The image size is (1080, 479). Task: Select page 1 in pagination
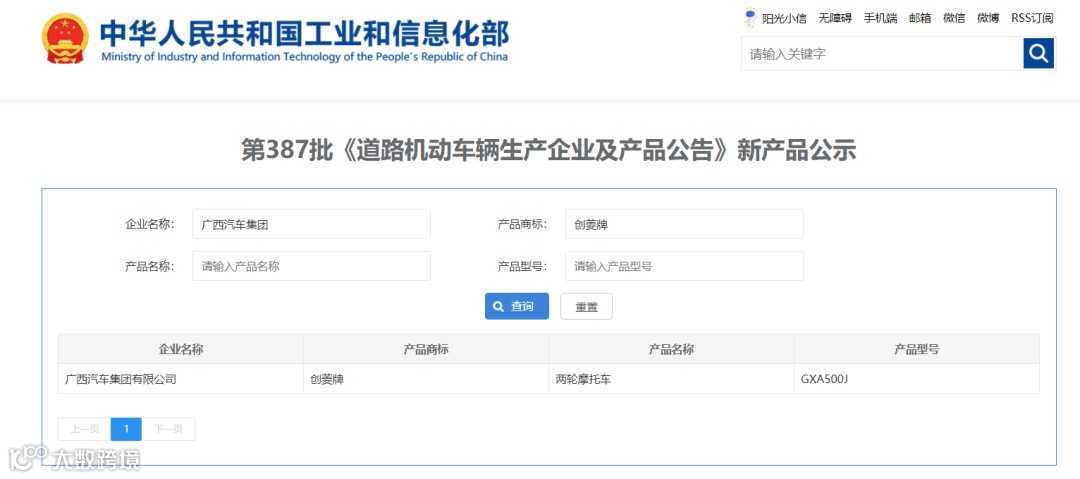pos(126,429)
